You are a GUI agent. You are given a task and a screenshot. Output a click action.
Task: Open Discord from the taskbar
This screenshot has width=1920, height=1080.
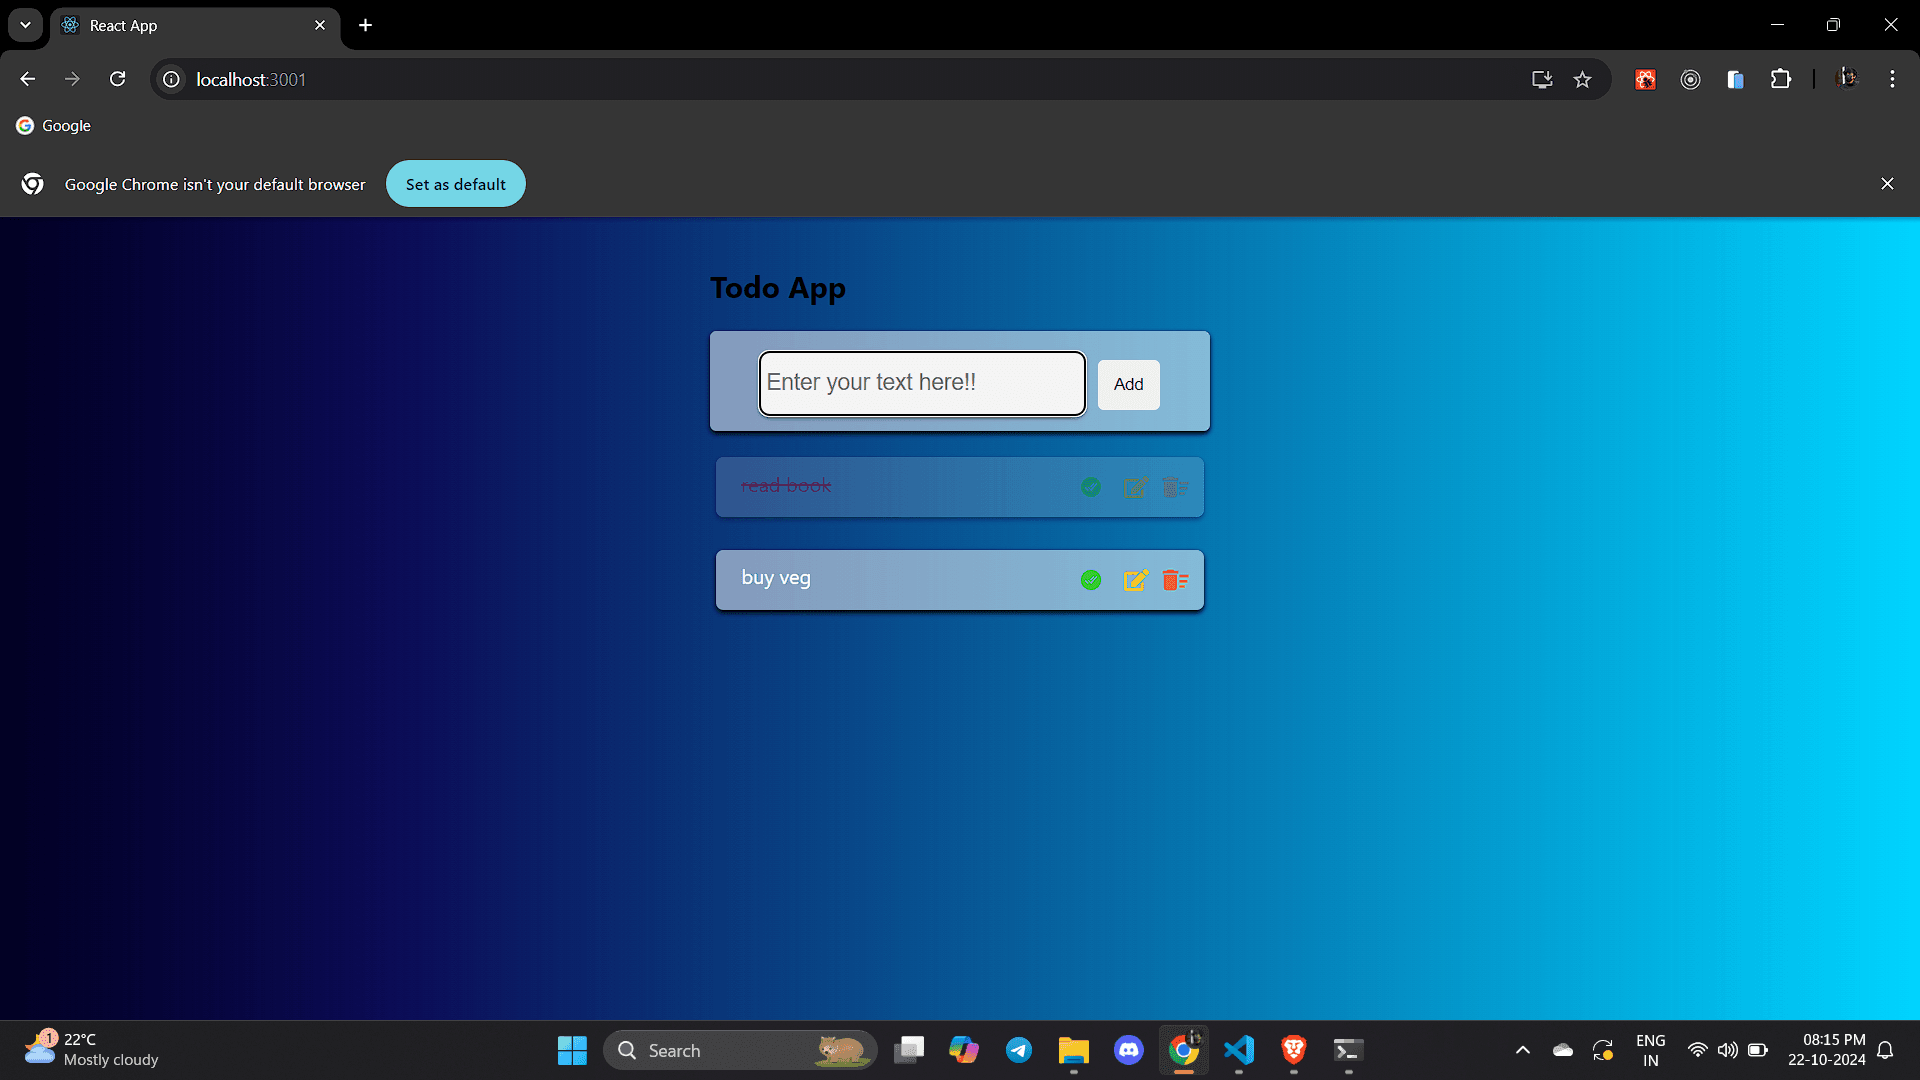pos(1129,1050)
